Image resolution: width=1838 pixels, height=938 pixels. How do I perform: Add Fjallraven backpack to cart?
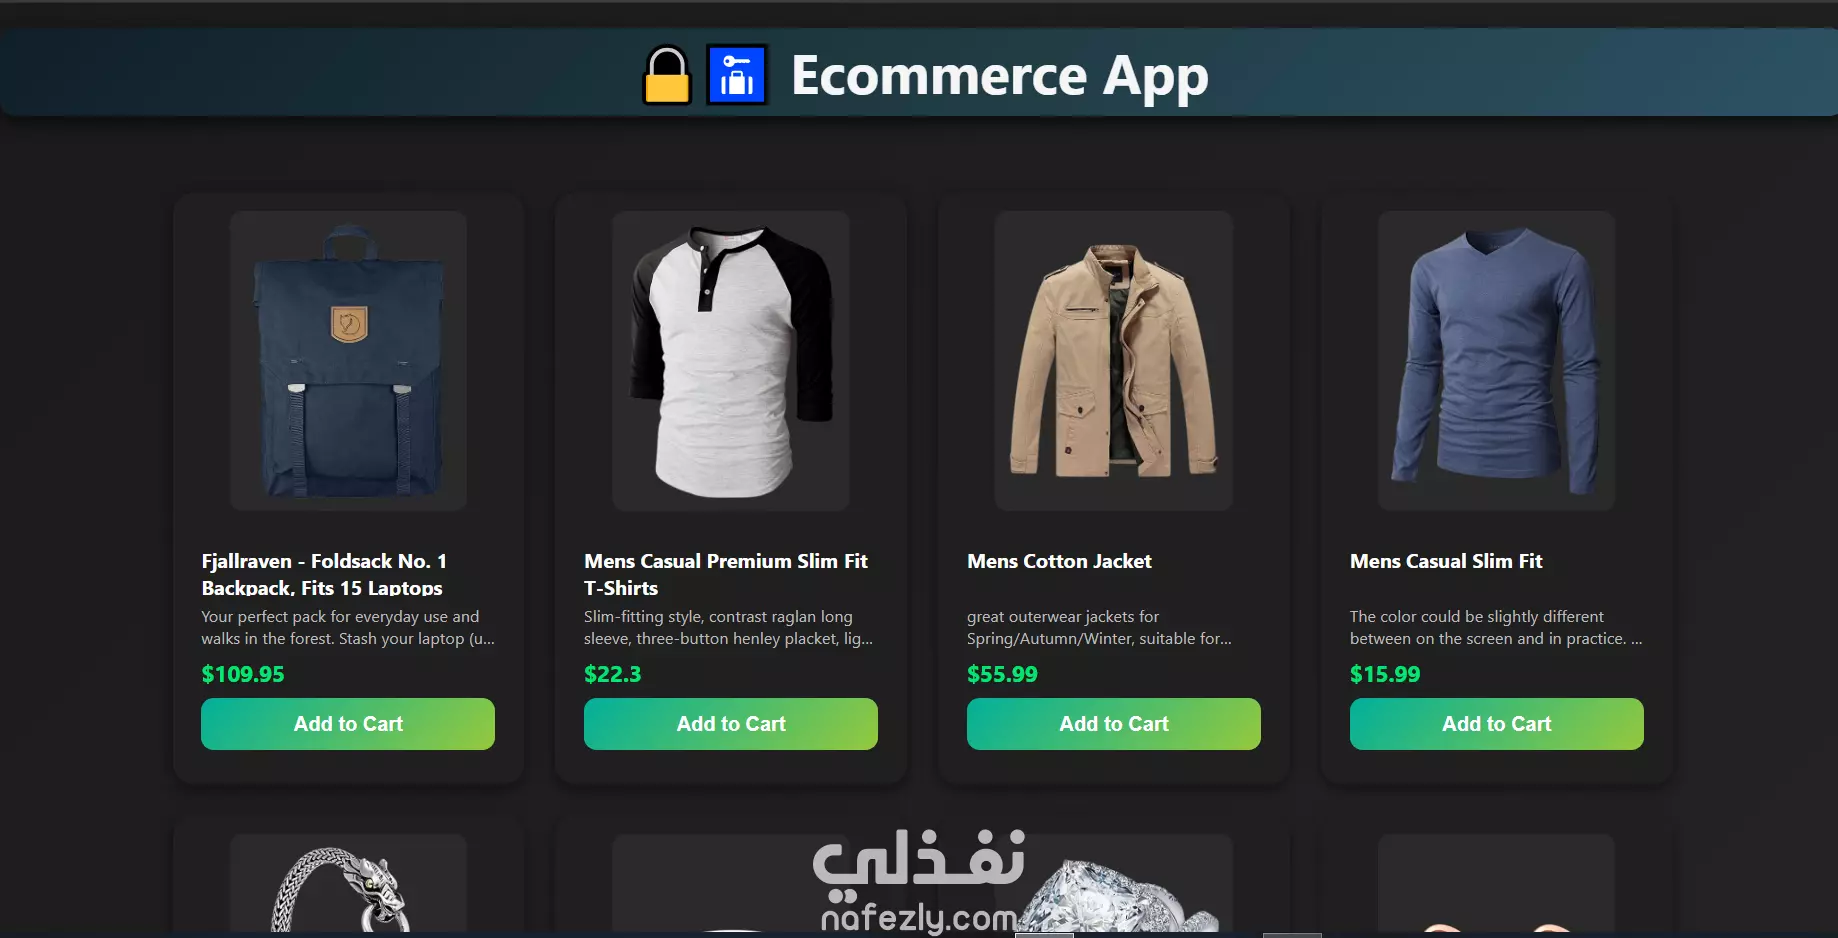[348, 724]
